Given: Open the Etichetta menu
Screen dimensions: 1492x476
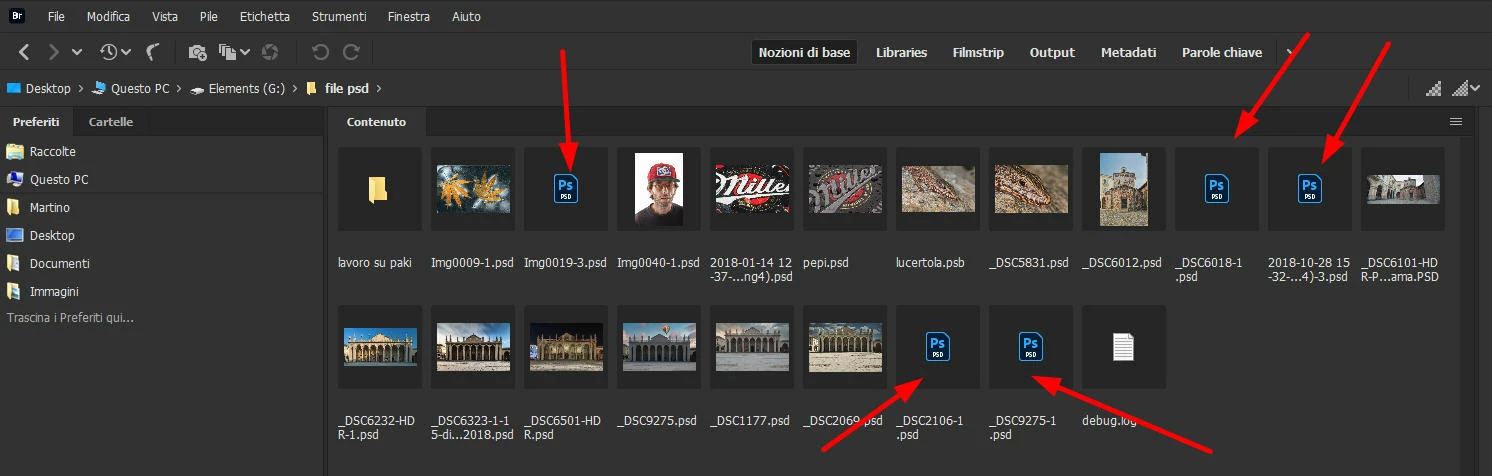Looking at the screenshot, I should tap(265, 17).
